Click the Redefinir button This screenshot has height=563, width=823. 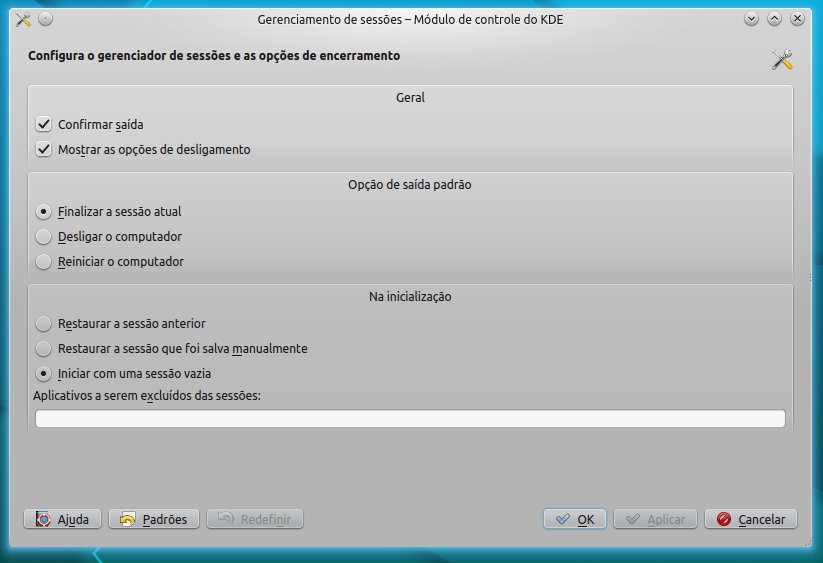pos(255,519)
